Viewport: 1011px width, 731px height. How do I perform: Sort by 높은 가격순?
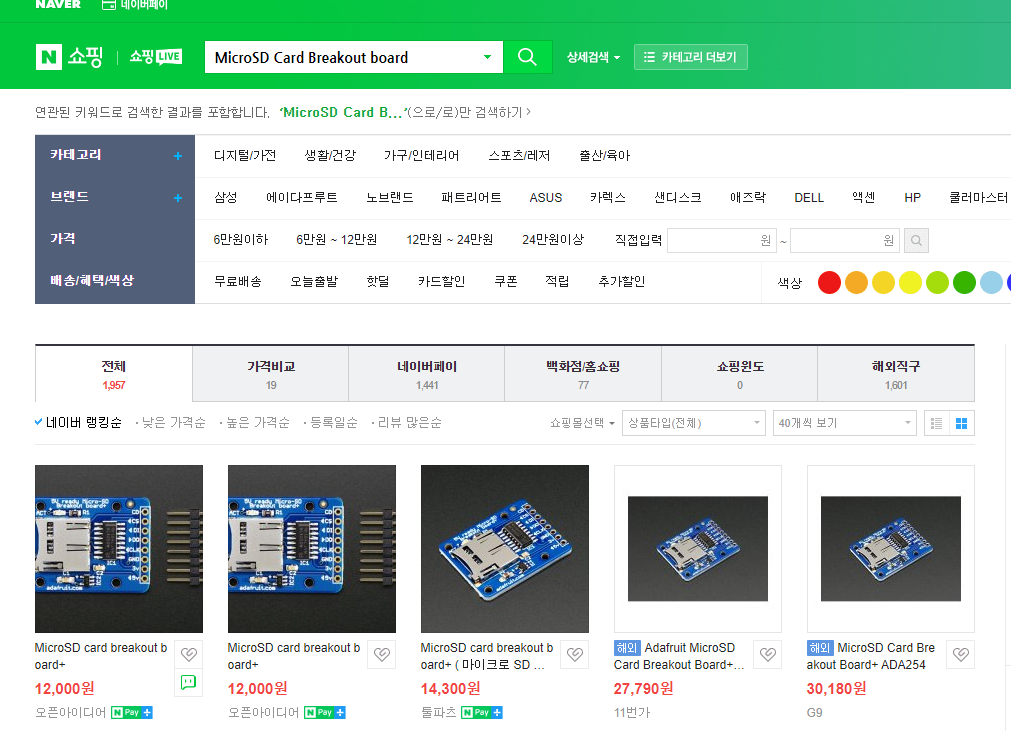point(257,422)
